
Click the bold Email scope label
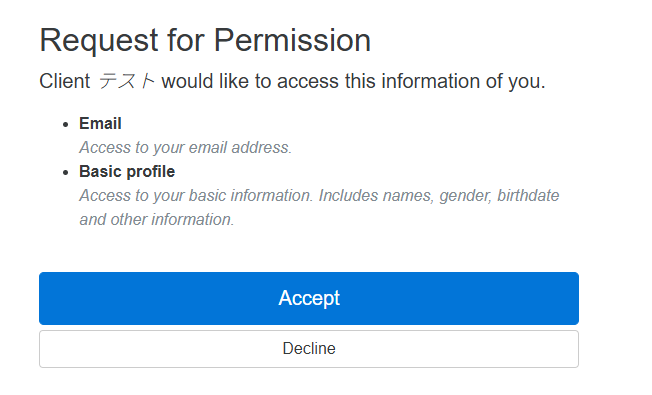coord(100,123)
